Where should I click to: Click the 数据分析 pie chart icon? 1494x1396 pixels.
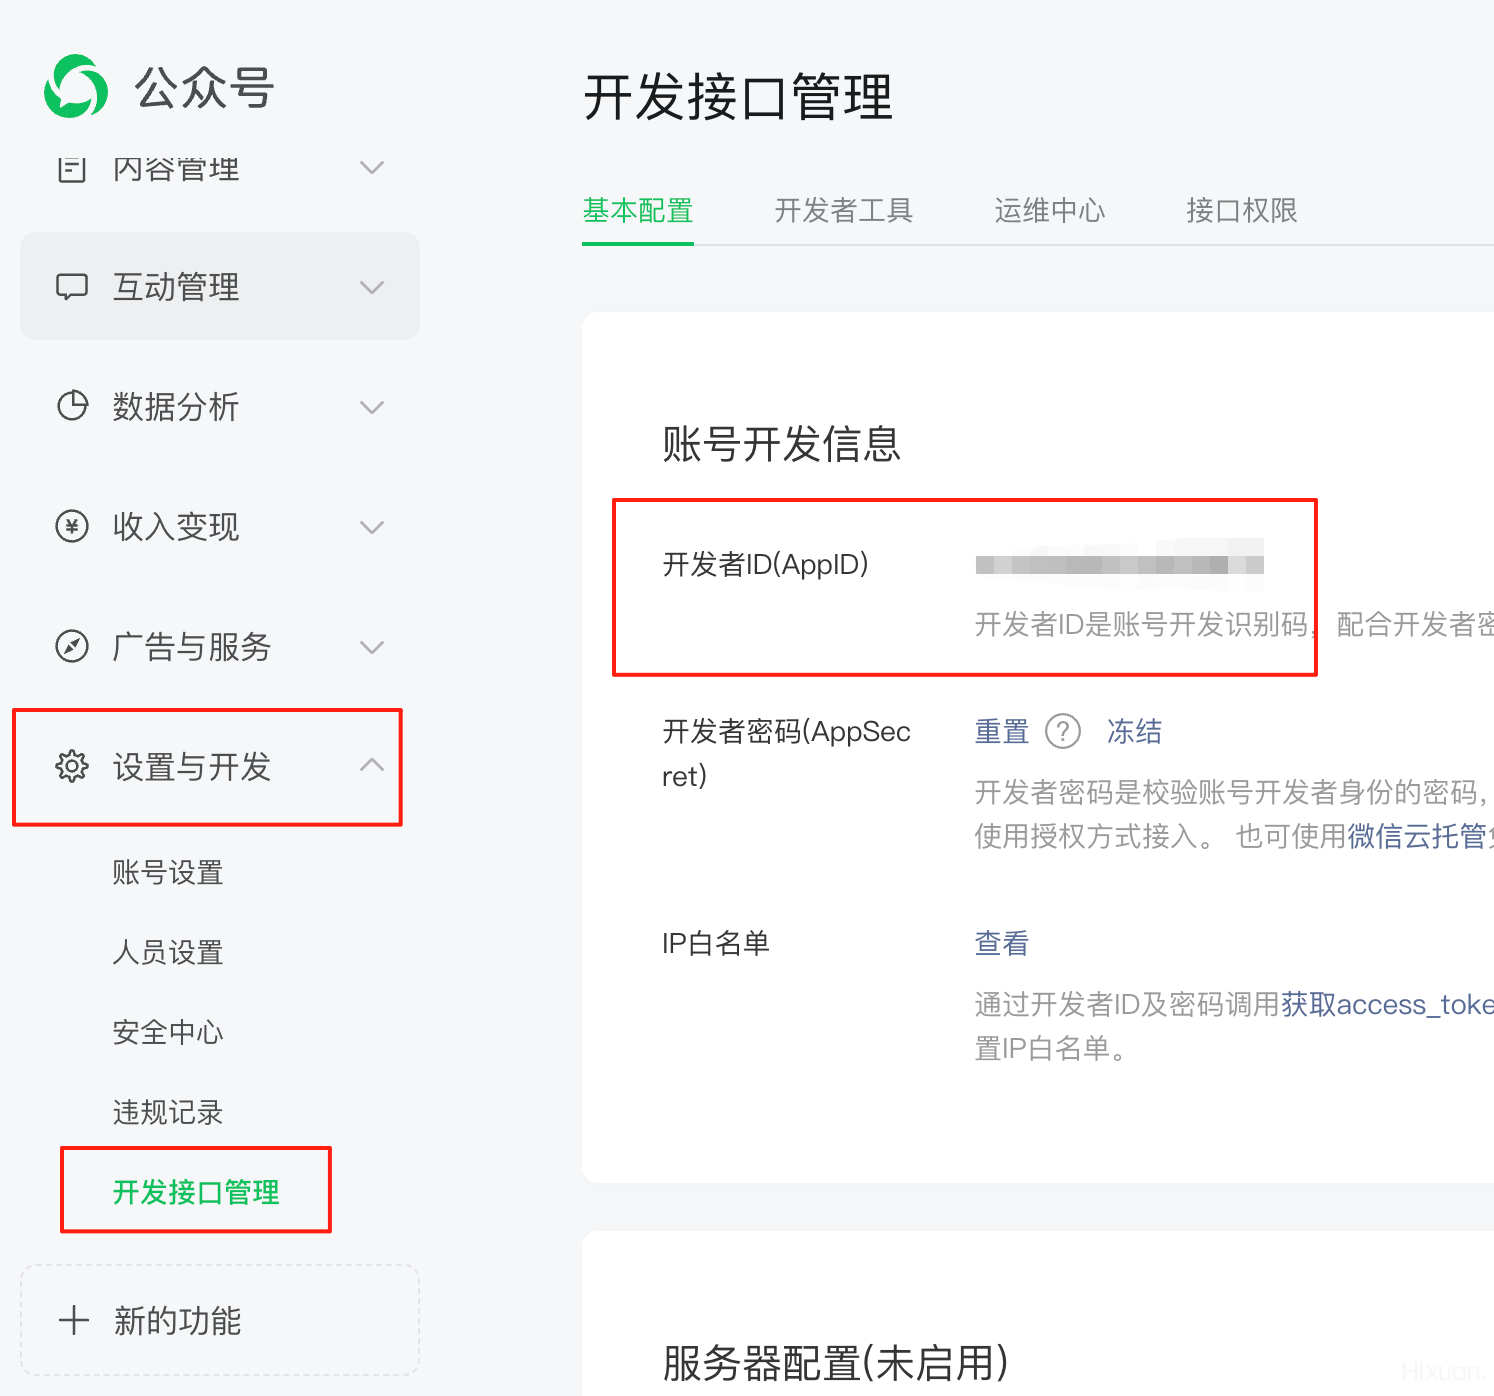(72, 406)
